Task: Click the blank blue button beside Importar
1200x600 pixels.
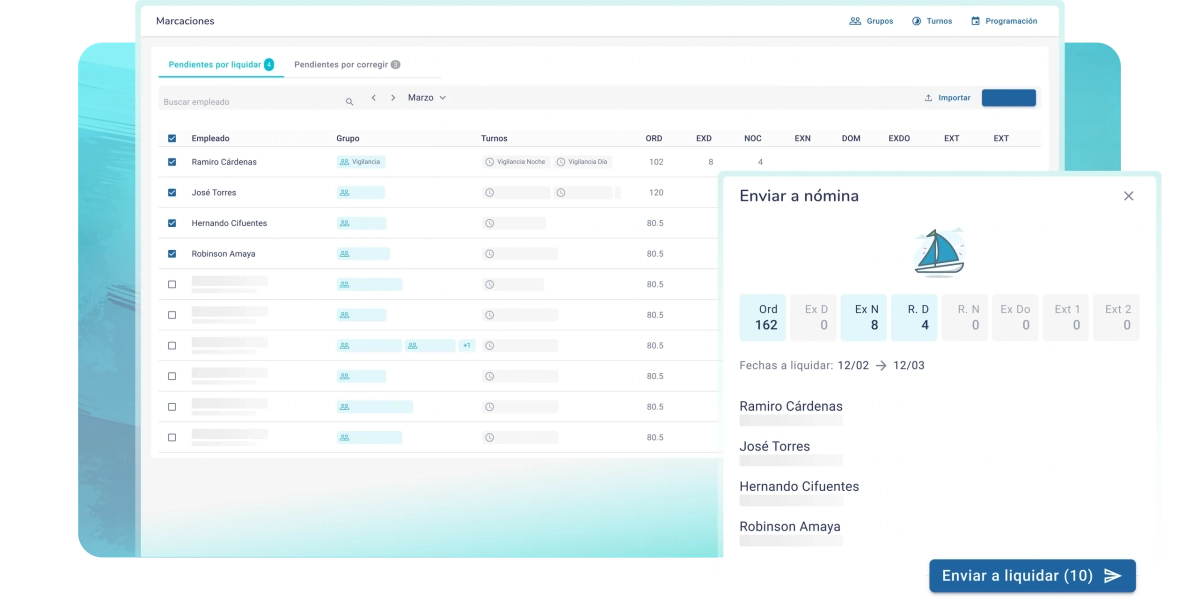Action: pyautogui.click(x=1009, y=98)
